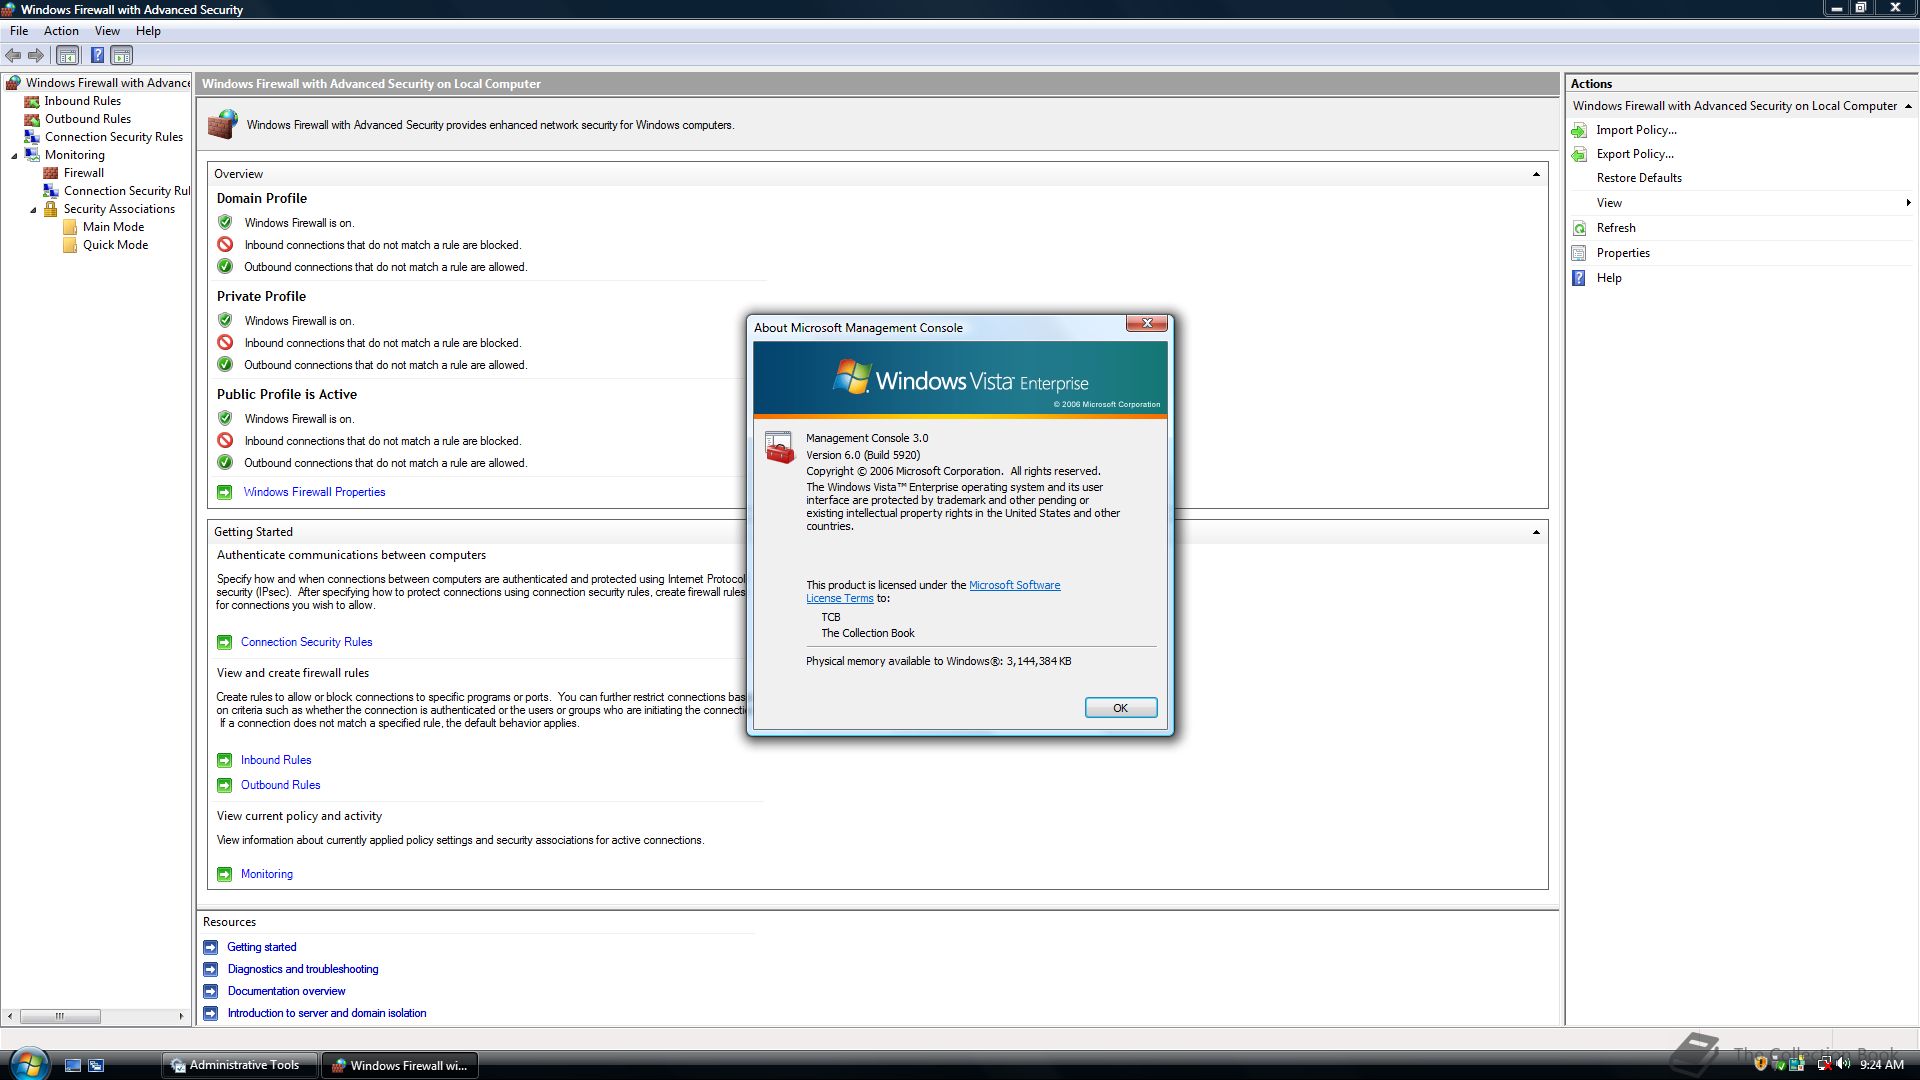The width and height of the screenshot is (1920, 1080).
Task: Collapse the Security Associations tree node triangle
Action: (33, 210)
